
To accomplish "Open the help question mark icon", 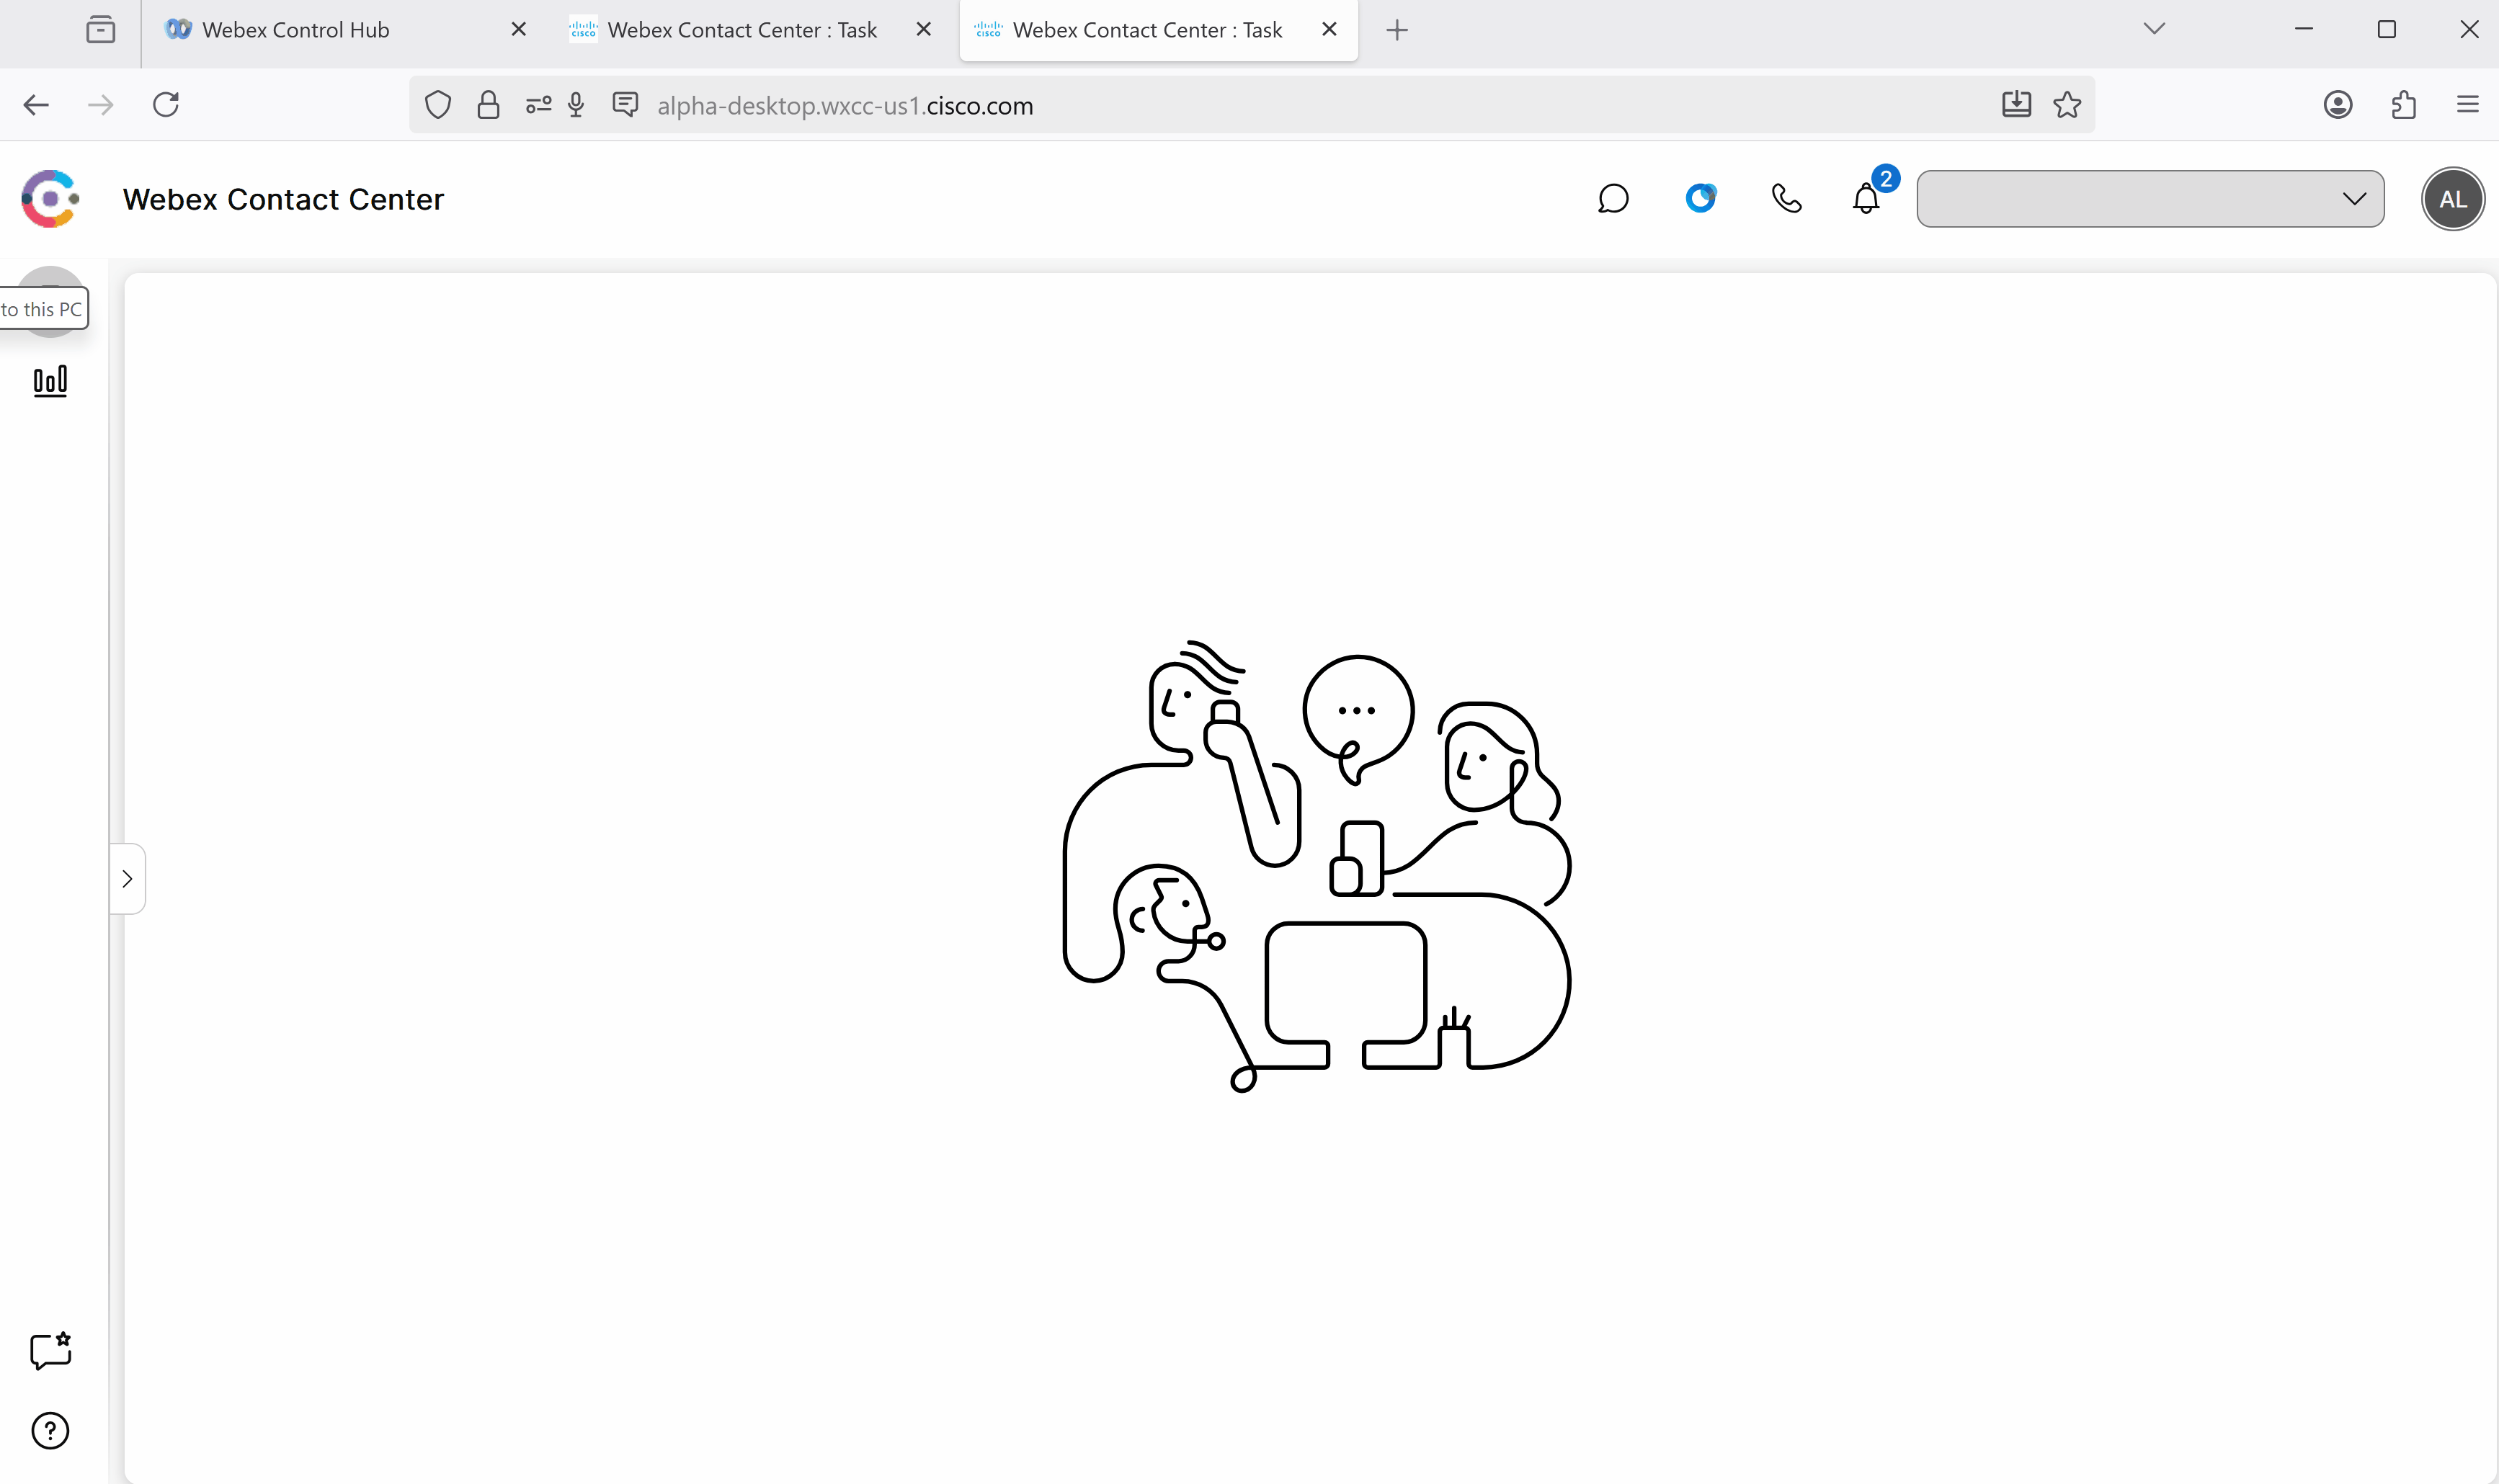I will 50,1431.
